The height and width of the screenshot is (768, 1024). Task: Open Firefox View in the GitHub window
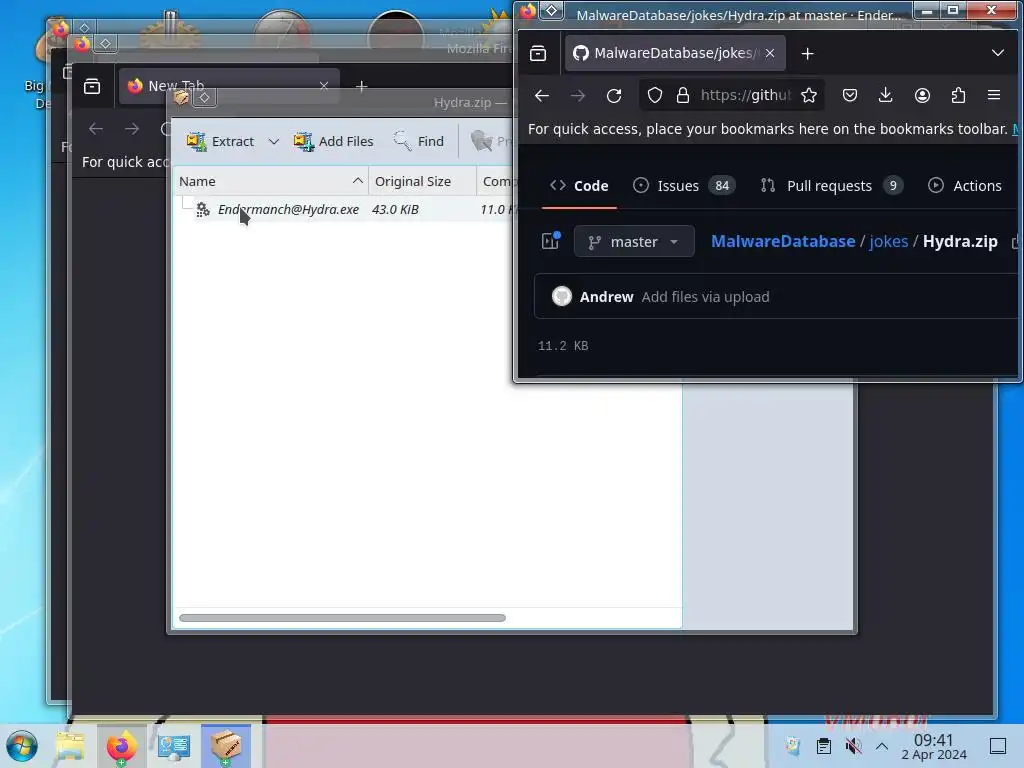pyautogui.click(x=538, y=53)
